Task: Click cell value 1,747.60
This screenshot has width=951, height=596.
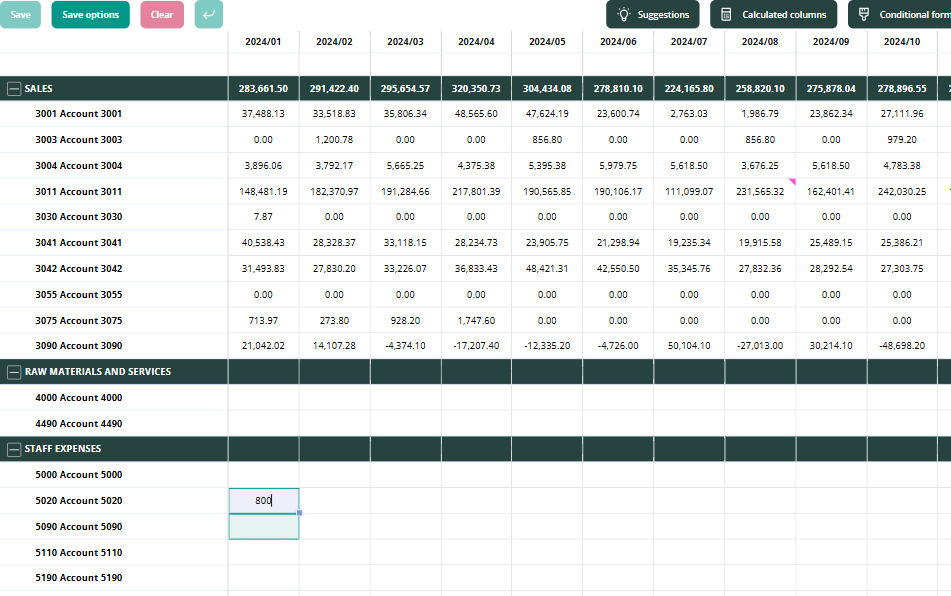Action: coord(476,321)
